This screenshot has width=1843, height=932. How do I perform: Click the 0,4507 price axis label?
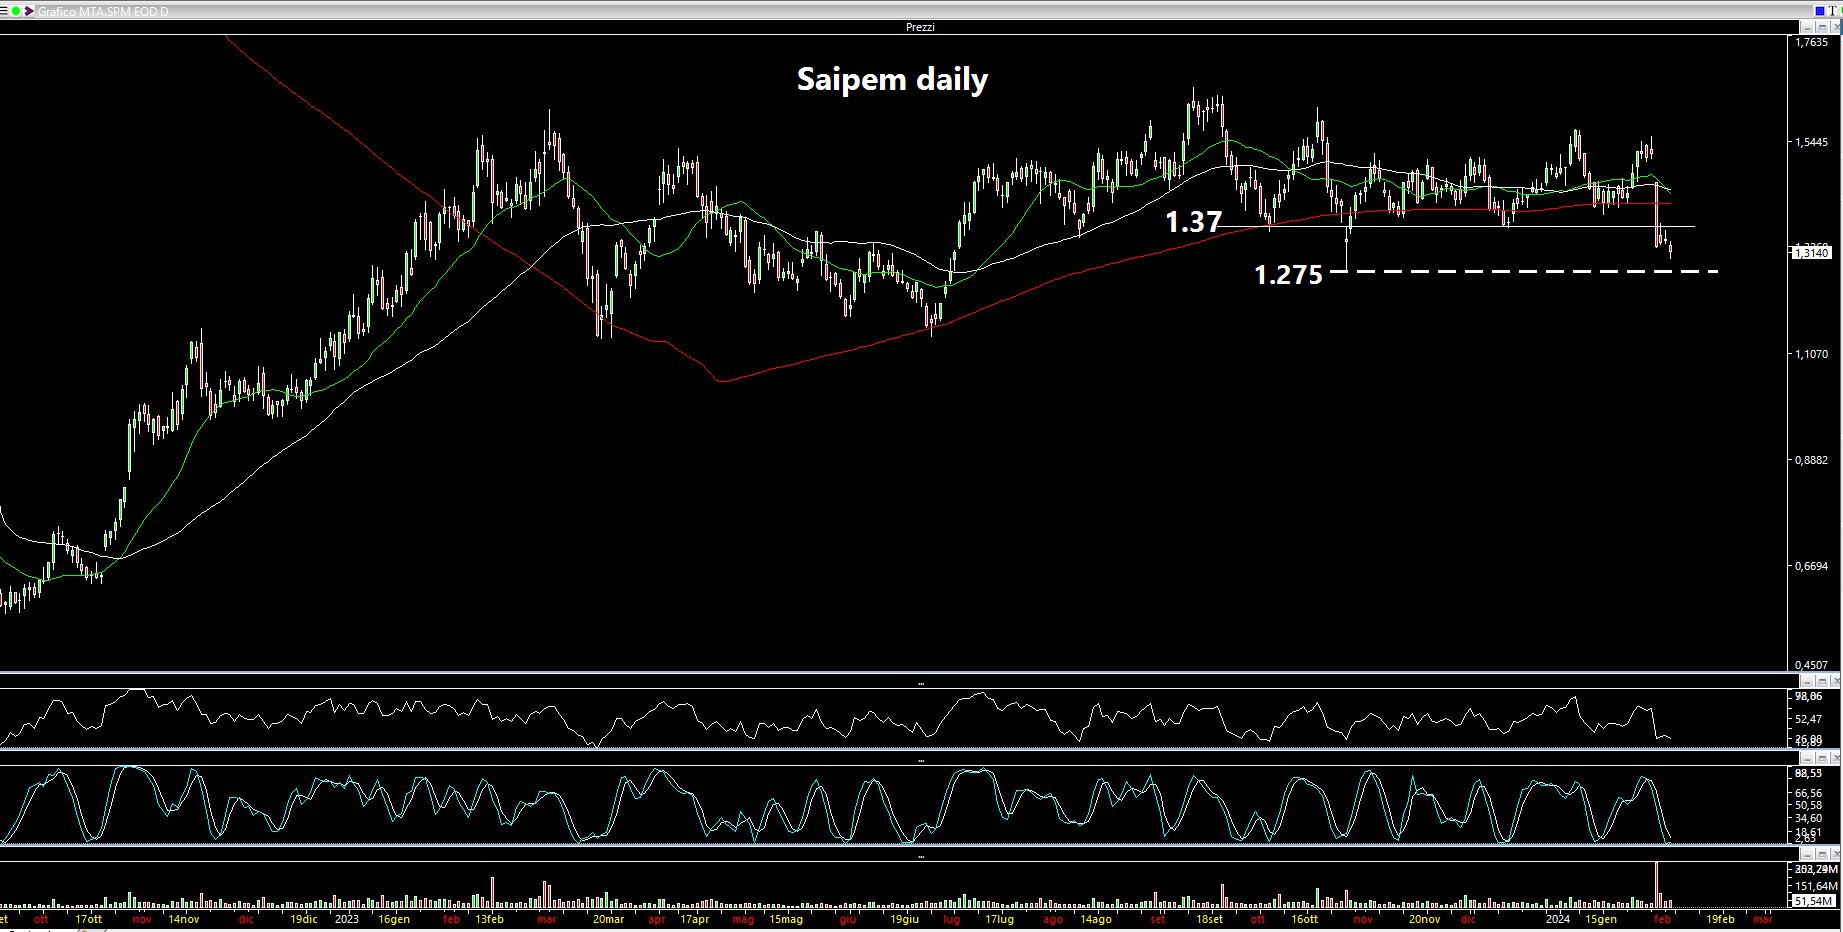[1811, 665]
